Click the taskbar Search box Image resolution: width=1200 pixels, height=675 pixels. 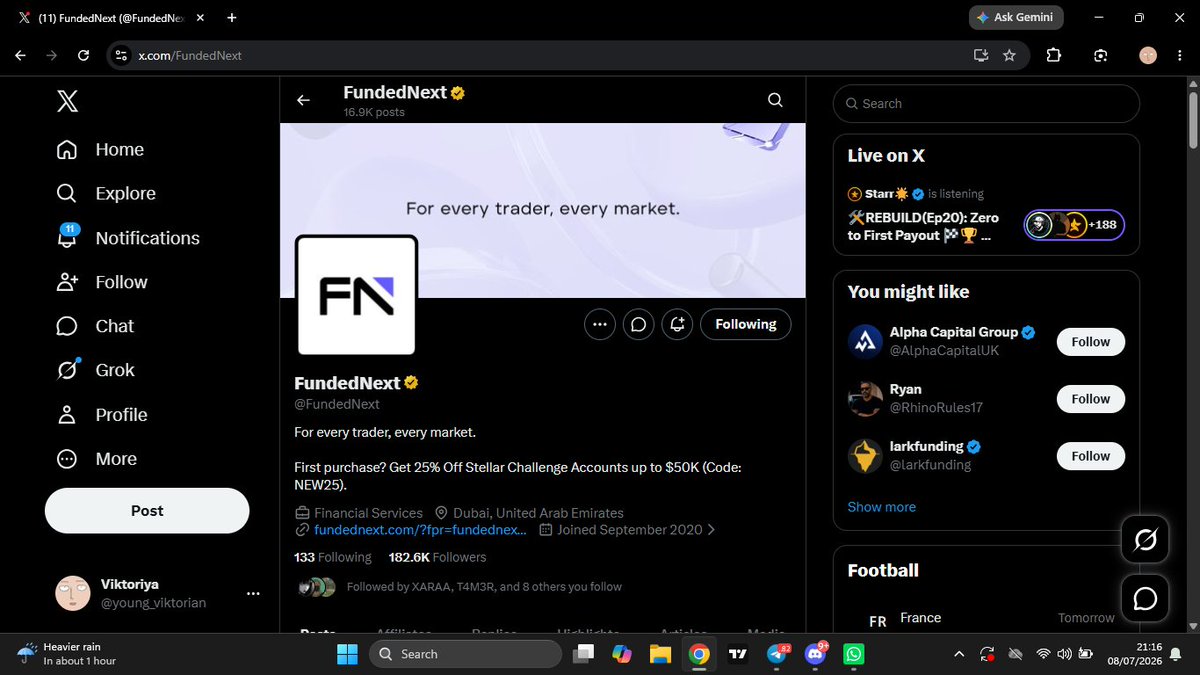tap(465, 654)
